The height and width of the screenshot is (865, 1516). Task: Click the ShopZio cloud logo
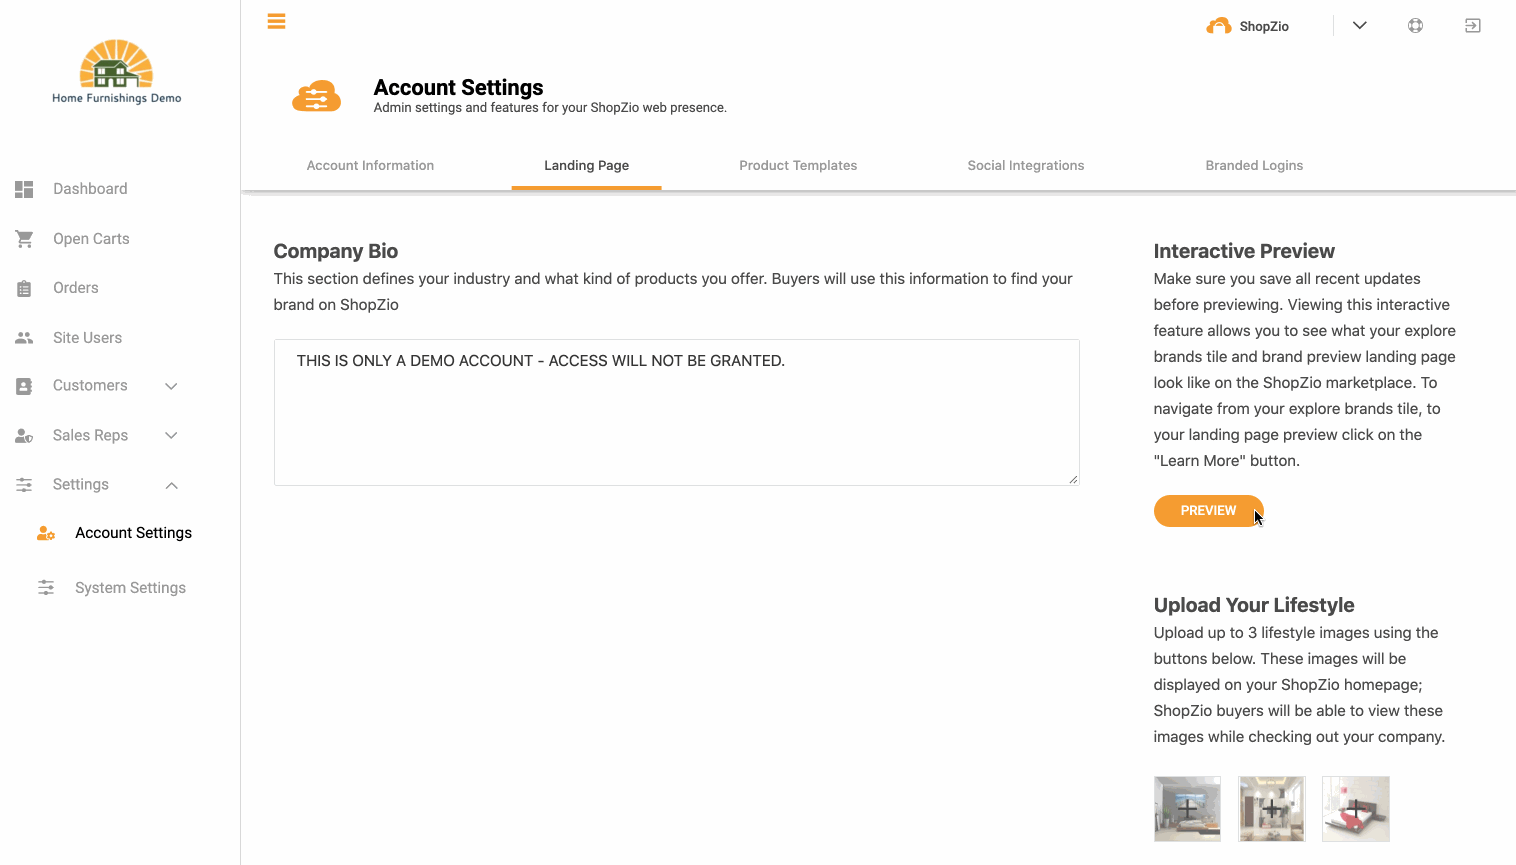click(1219, 26)
